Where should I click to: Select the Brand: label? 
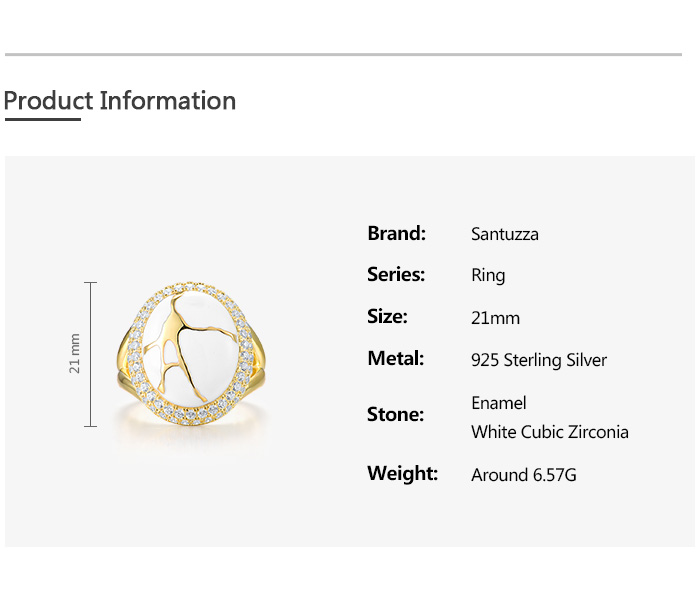coord(396,233)
